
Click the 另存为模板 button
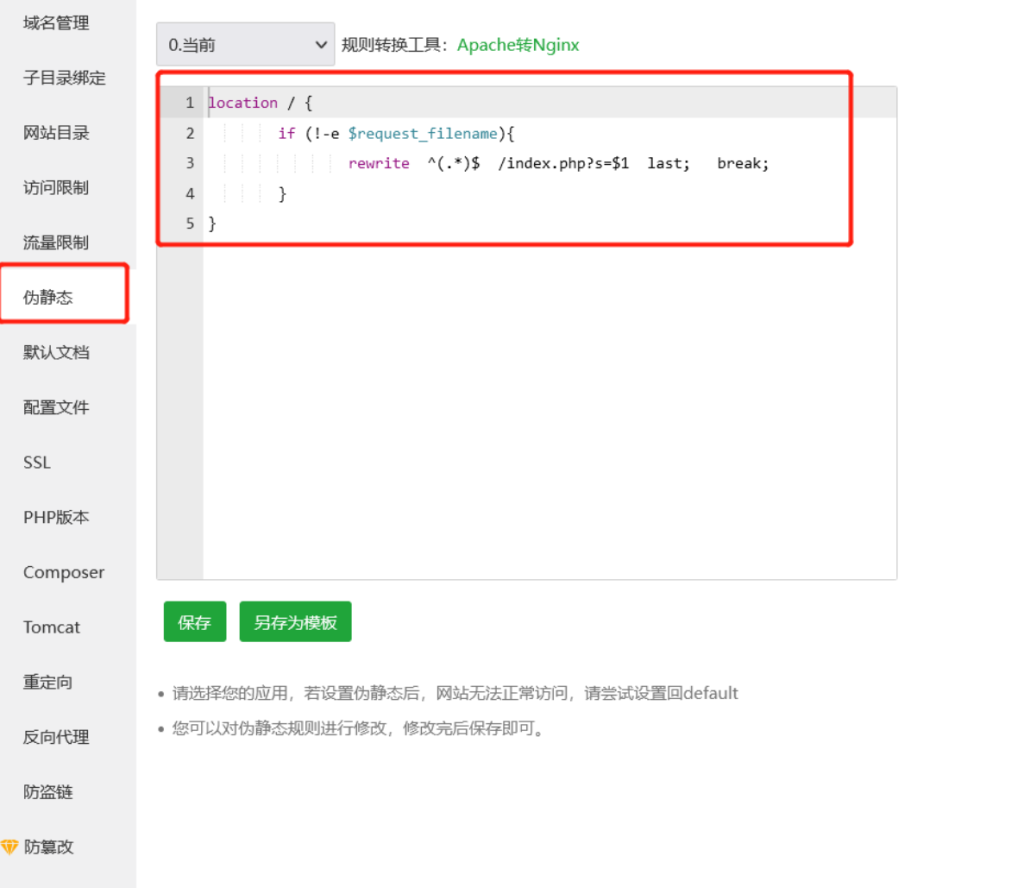pyautogui.click(x=295, y=621)
